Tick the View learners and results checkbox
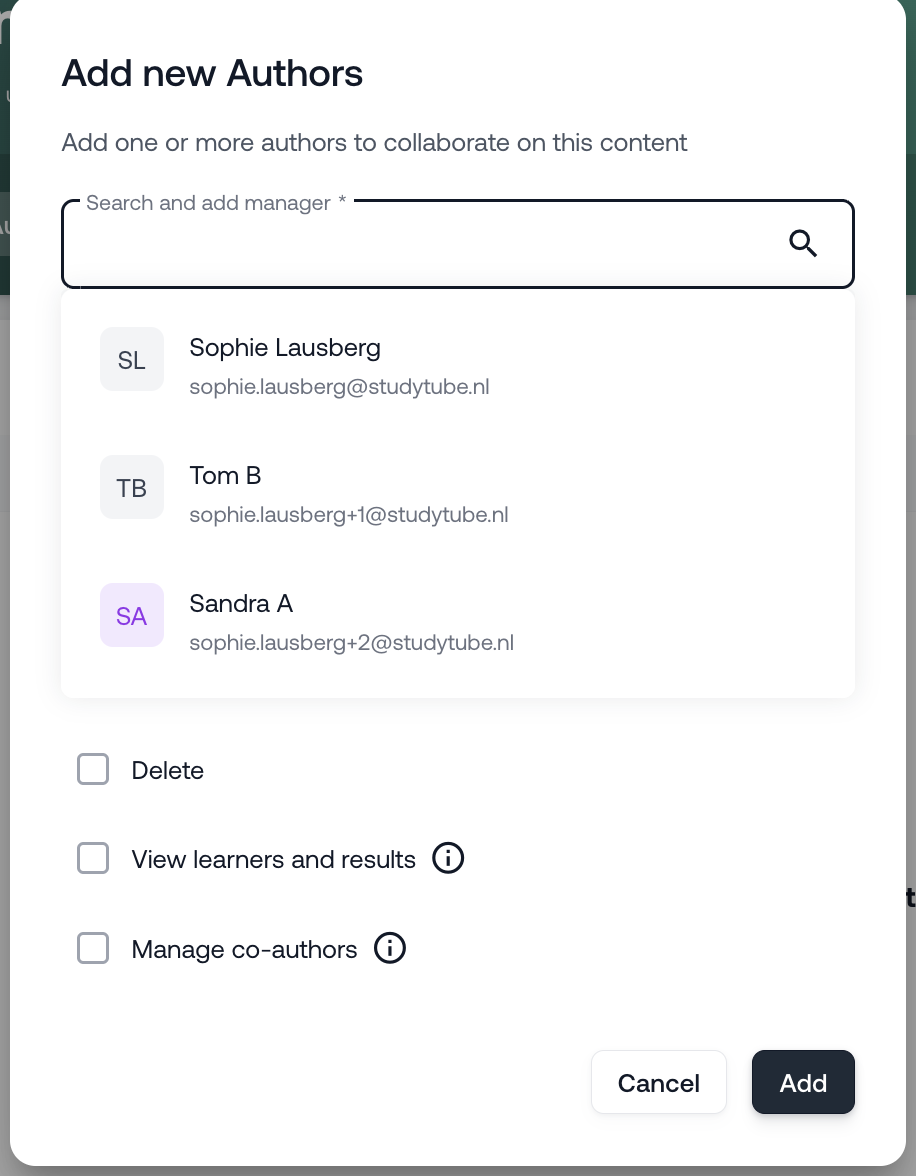Image resolution: width=916 pixels, height=1176 pixels. pos(93,859)
